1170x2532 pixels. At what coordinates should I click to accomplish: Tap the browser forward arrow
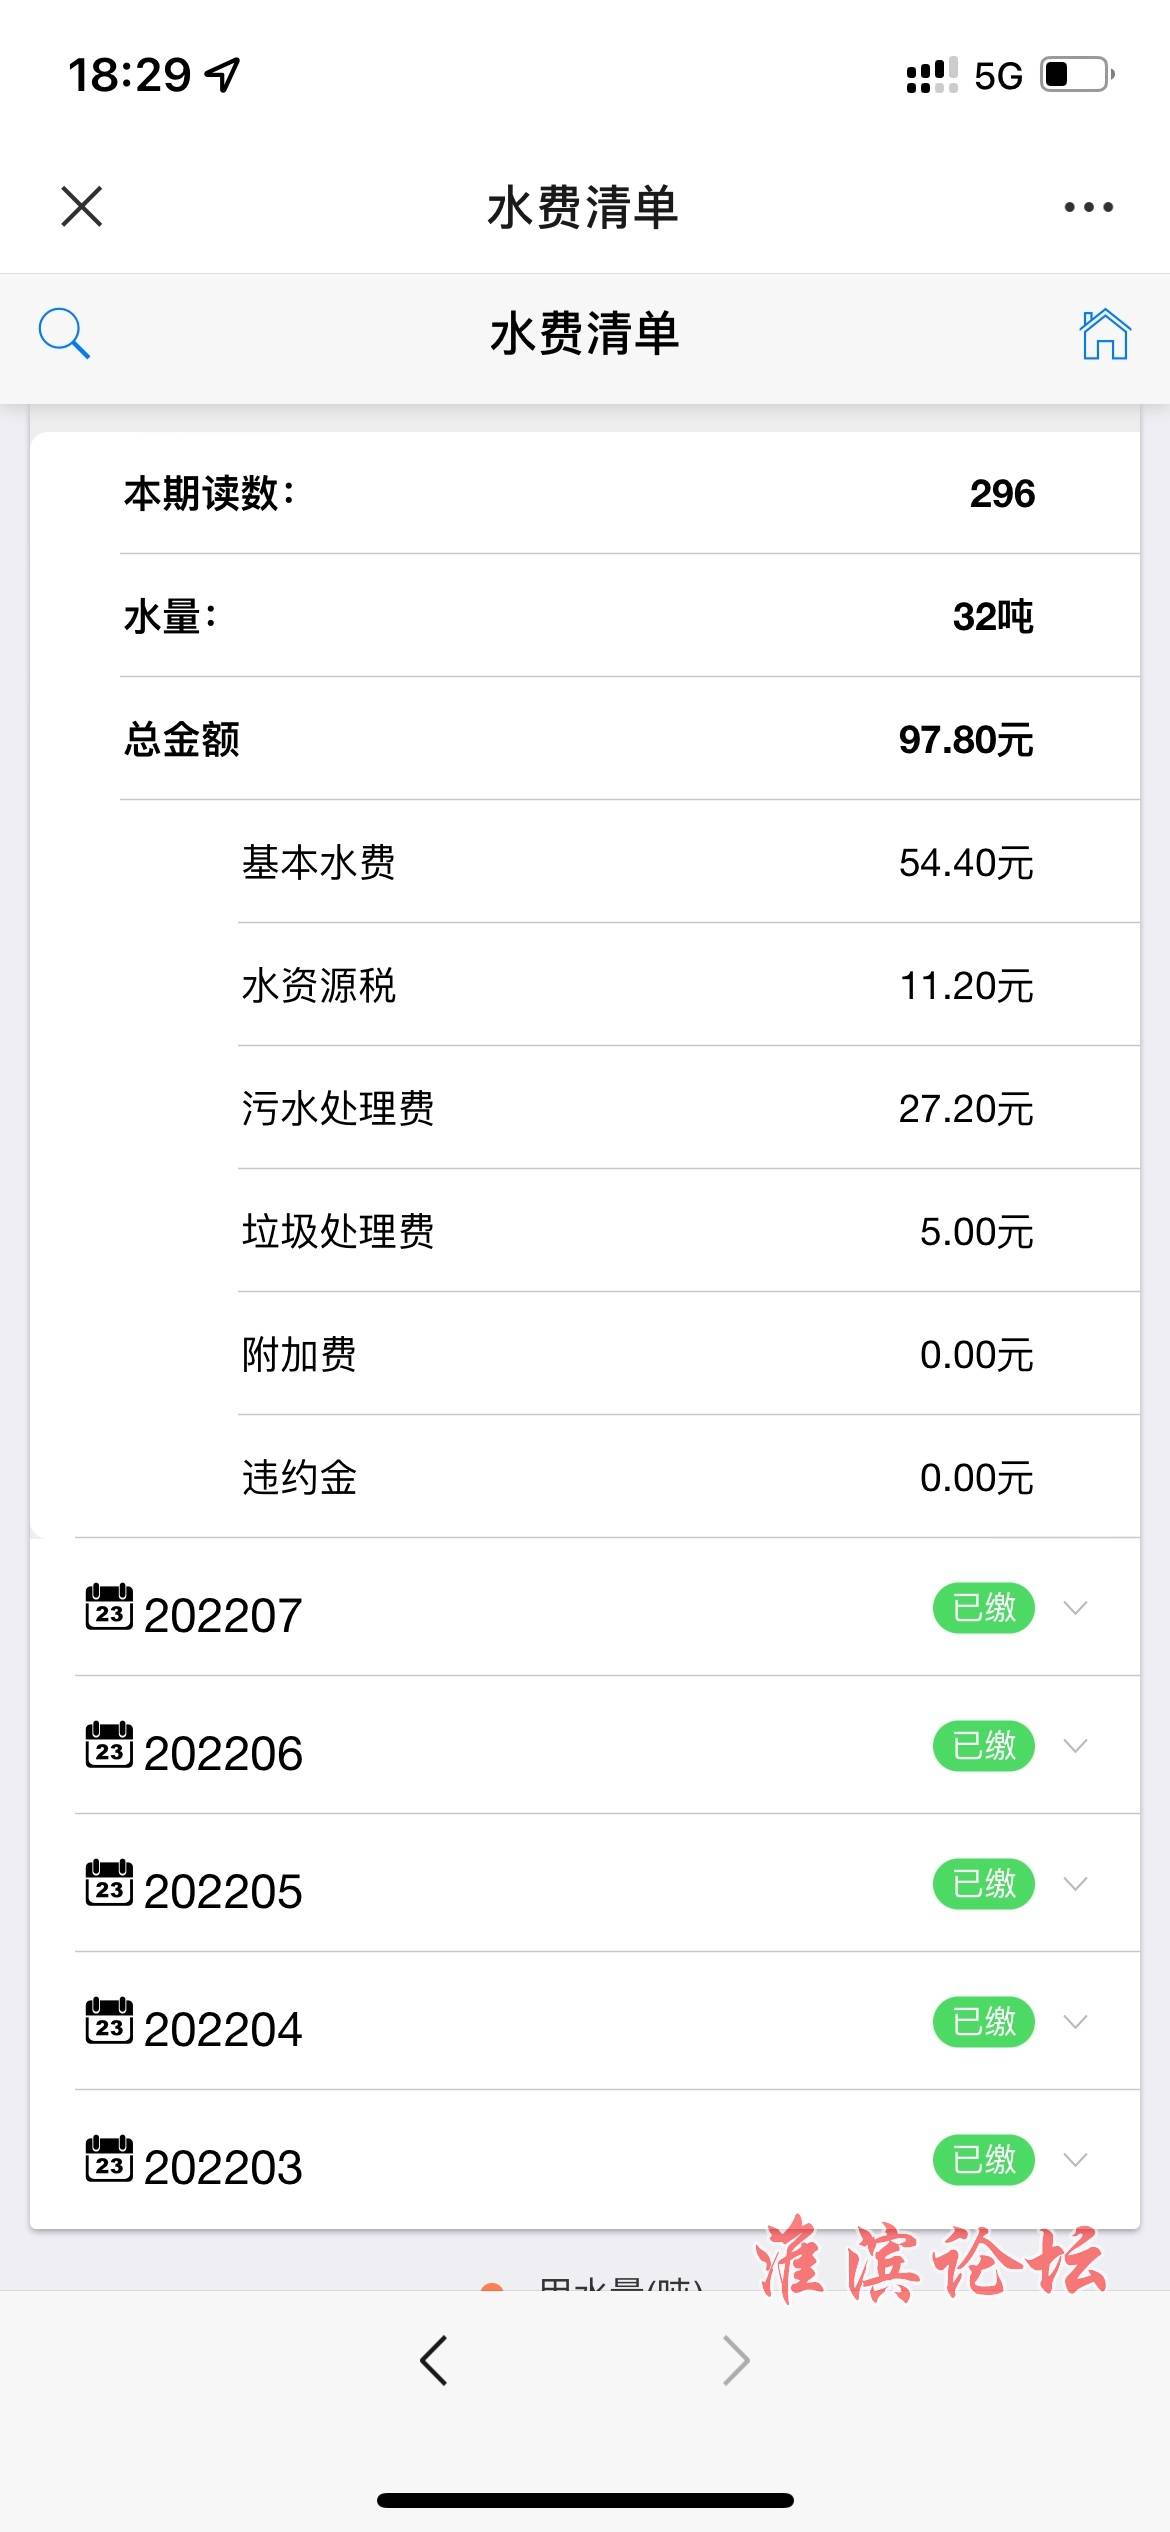tap(736, 2361)
